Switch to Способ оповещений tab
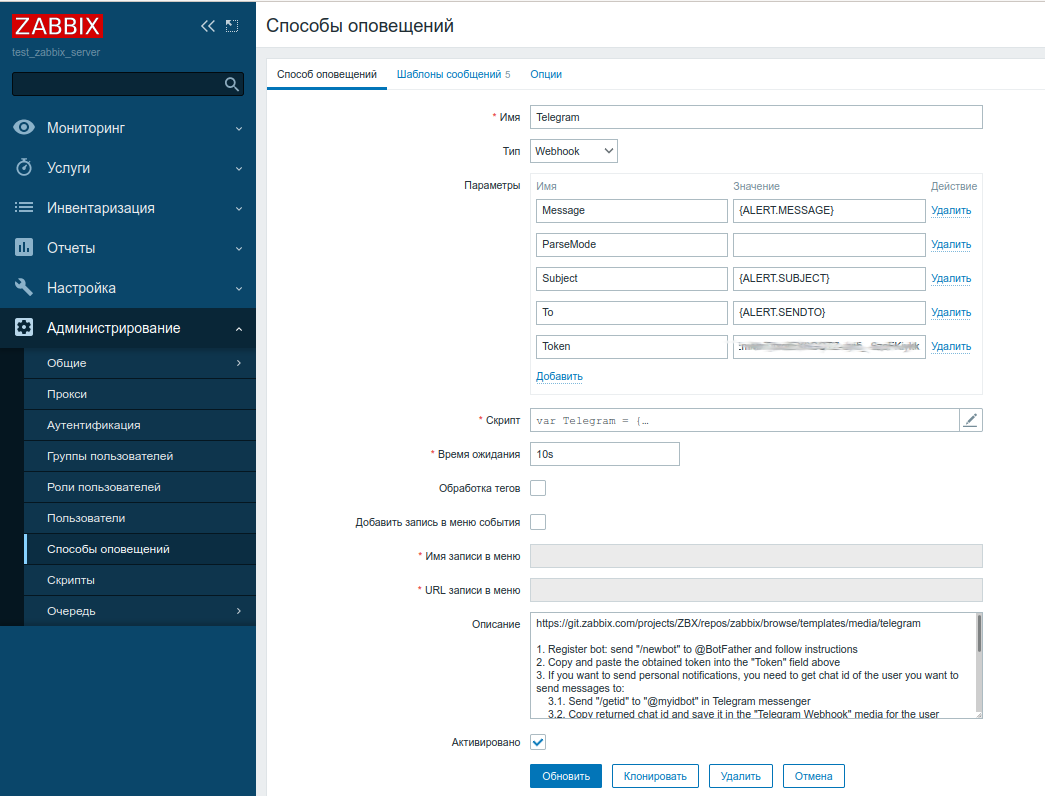This screenshot has width=1045, height=796. pyautogui.click(x=327, y=74)
